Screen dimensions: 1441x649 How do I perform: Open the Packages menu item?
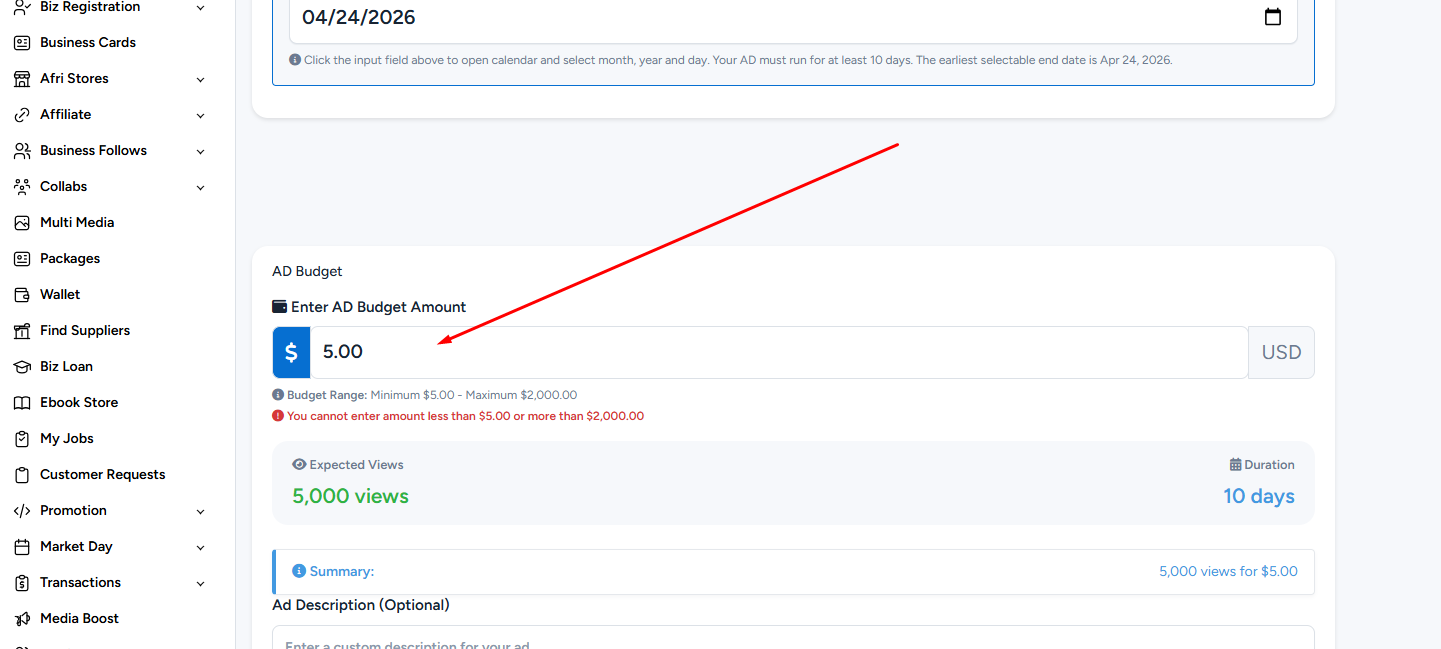tap(70, 259)
